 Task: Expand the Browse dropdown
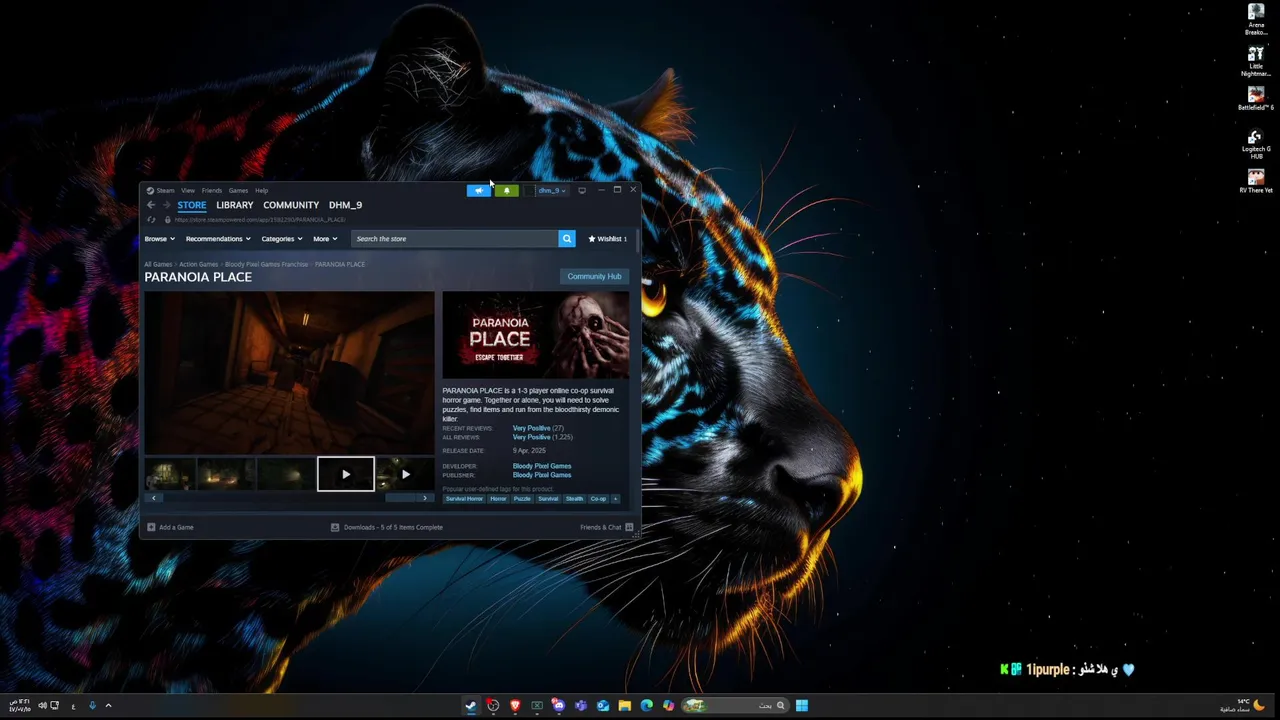160,239
